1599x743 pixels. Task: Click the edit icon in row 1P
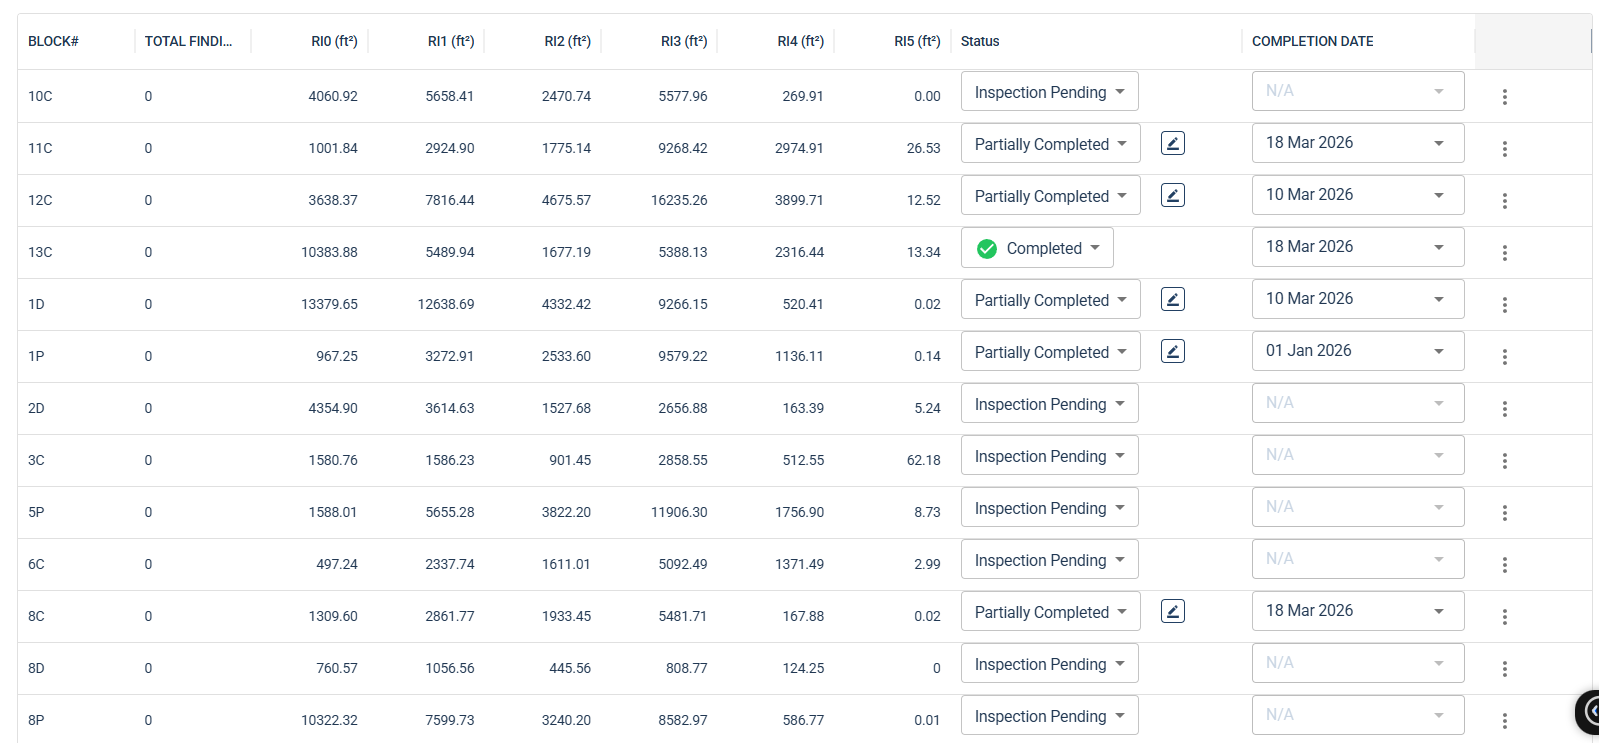click(1172, 352)
